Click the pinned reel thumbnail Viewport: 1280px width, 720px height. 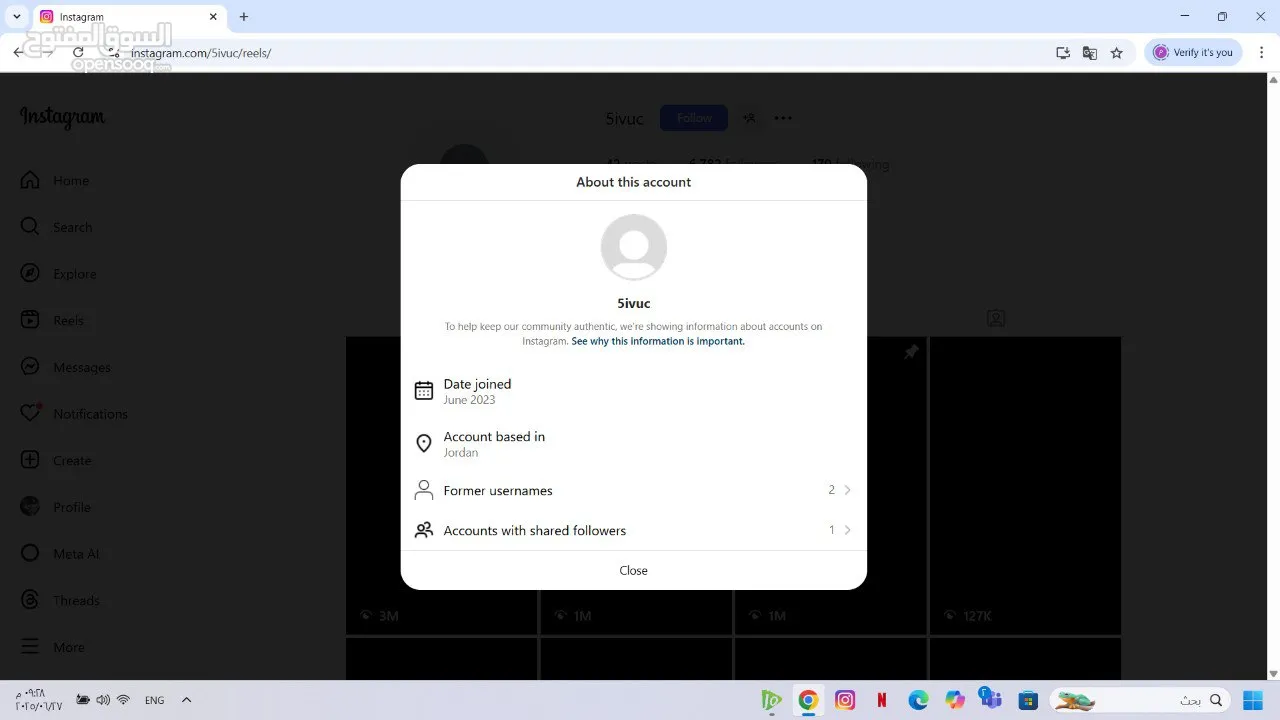[x=830, y=485]
